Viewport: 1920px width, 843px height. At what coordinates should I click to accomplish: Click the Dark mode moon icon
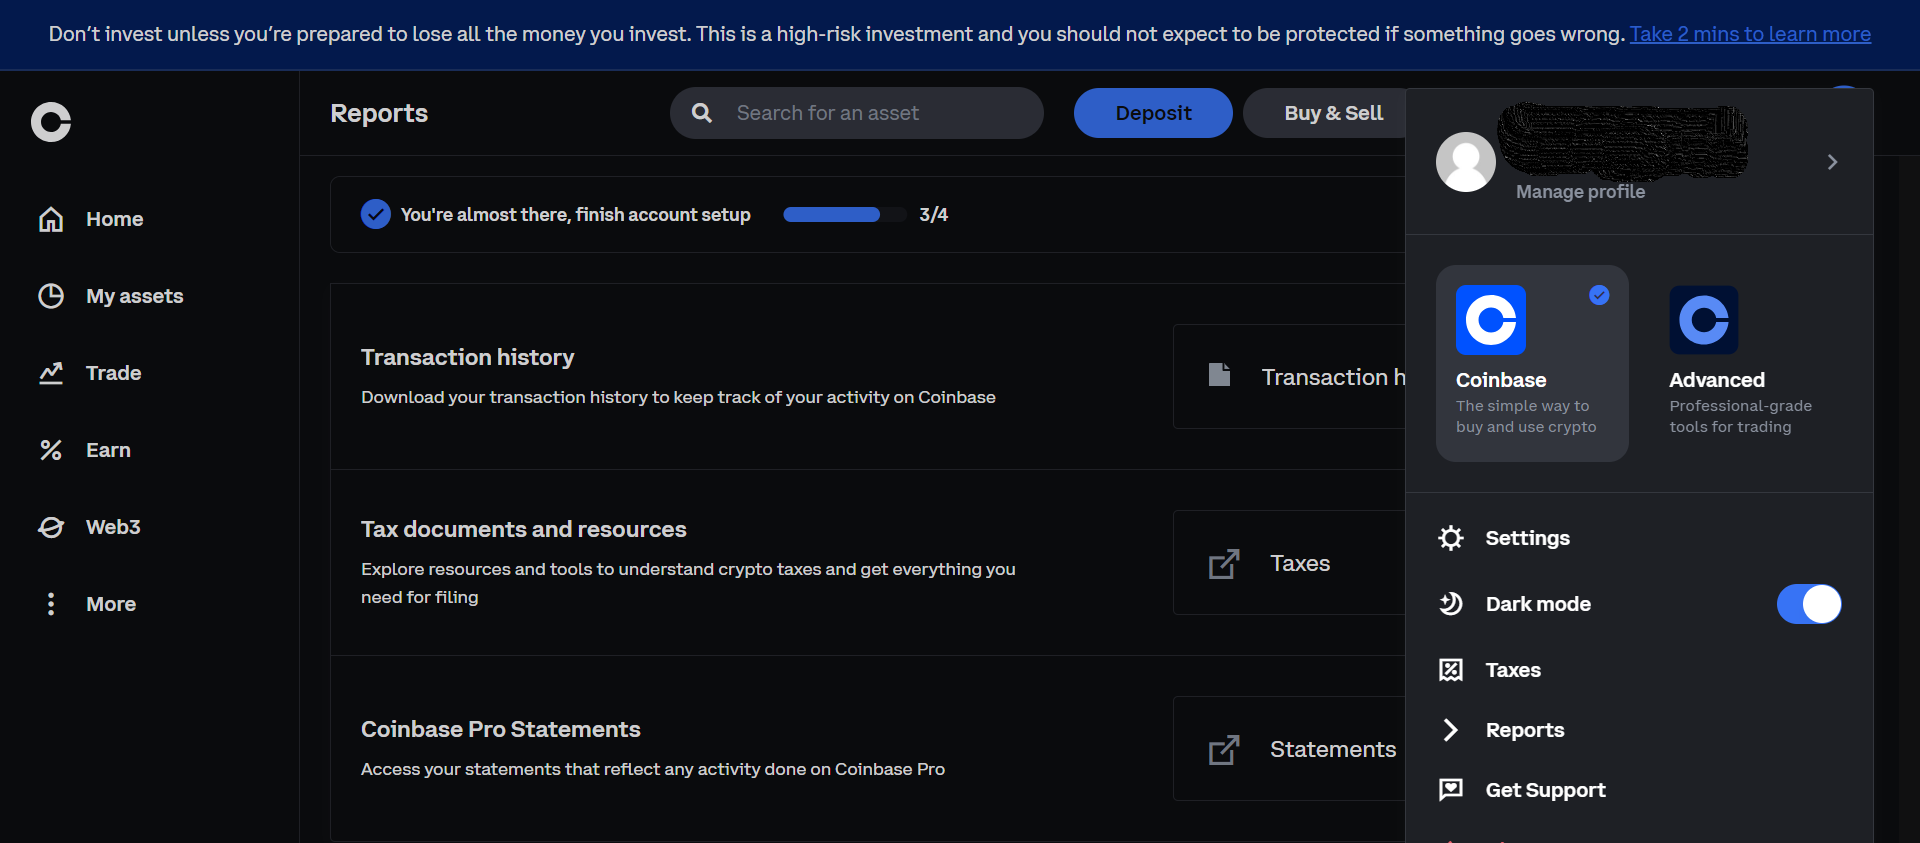click(1451, 604)
